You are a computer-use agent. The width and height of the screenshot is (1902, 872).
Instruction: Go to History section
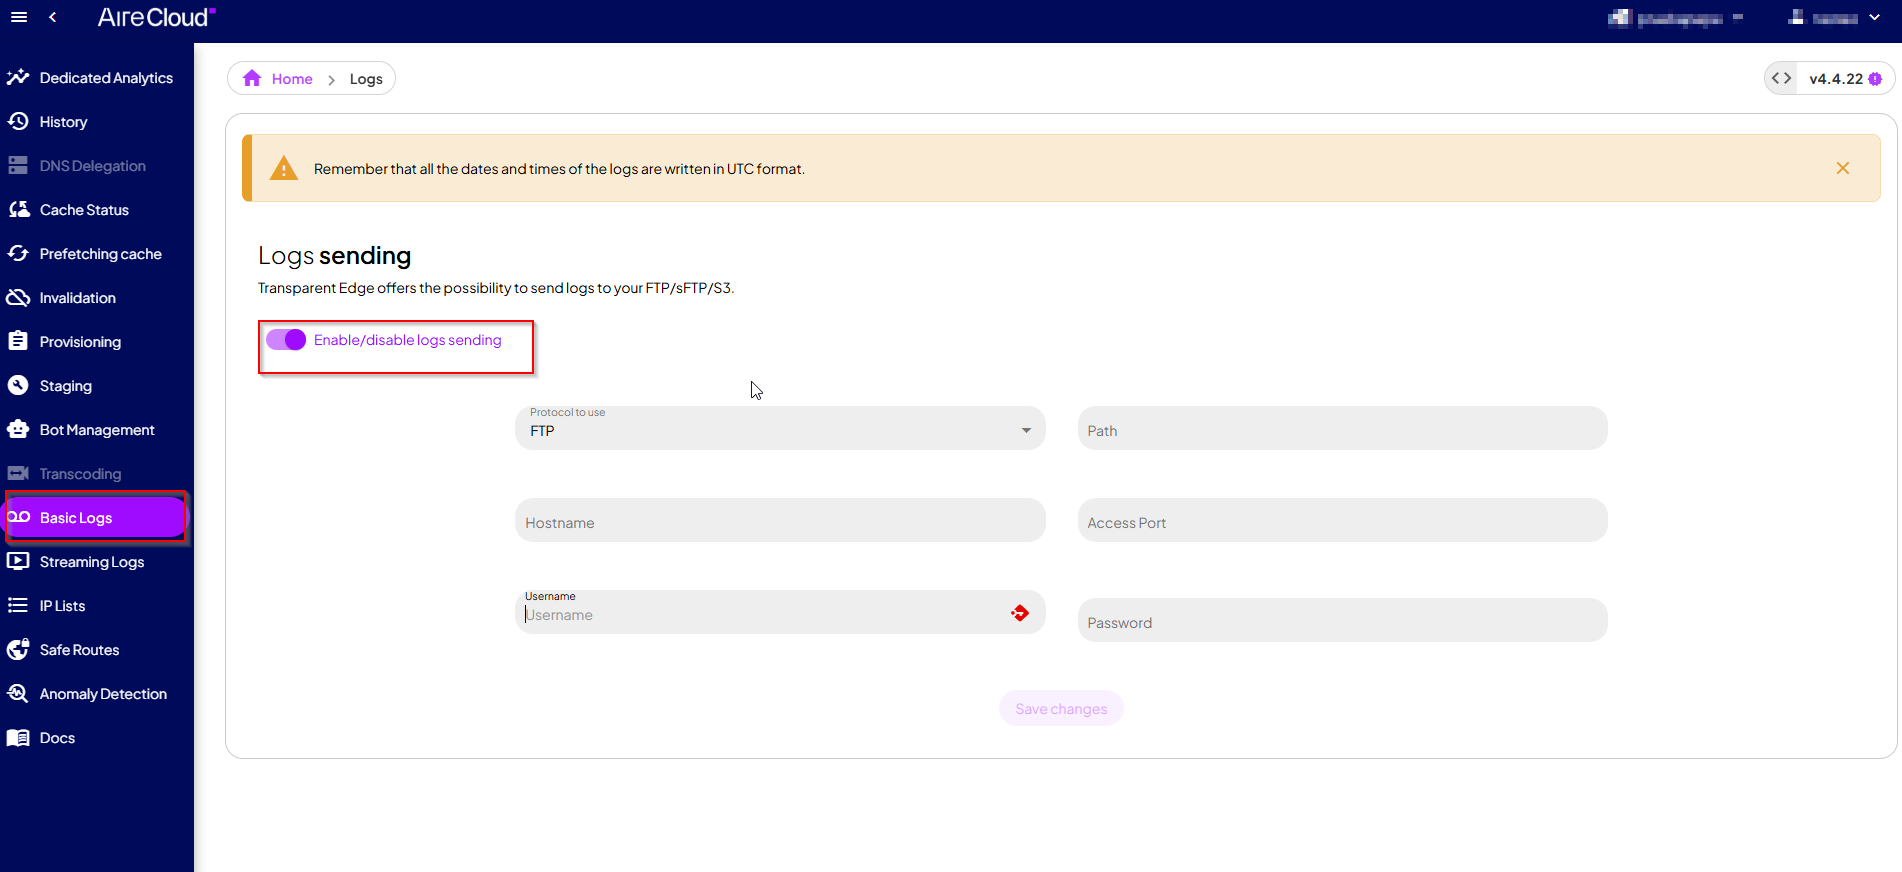tap(97, 121)
